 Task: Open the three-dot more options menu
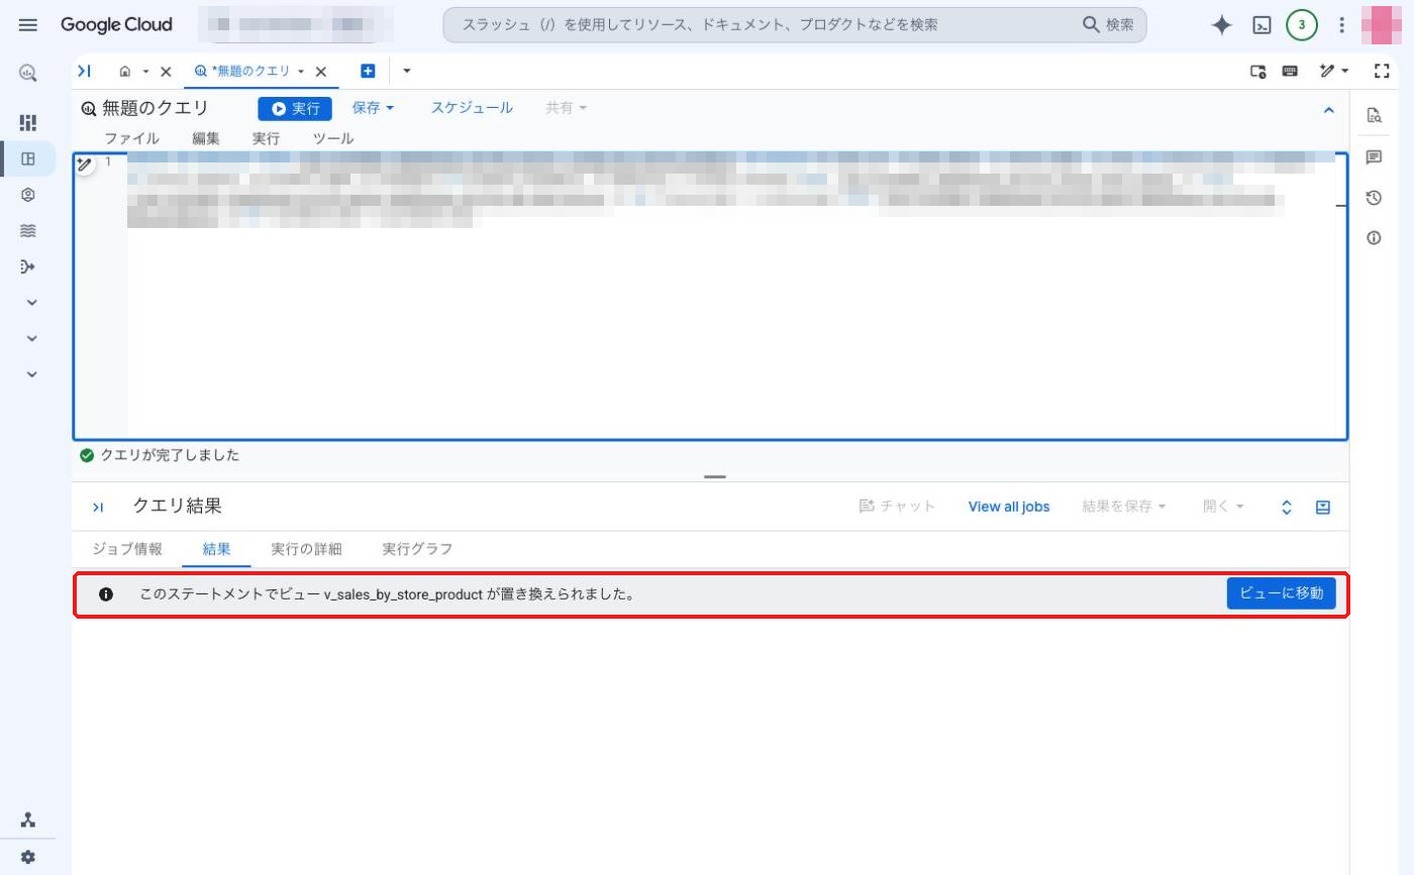point(1342,25)
